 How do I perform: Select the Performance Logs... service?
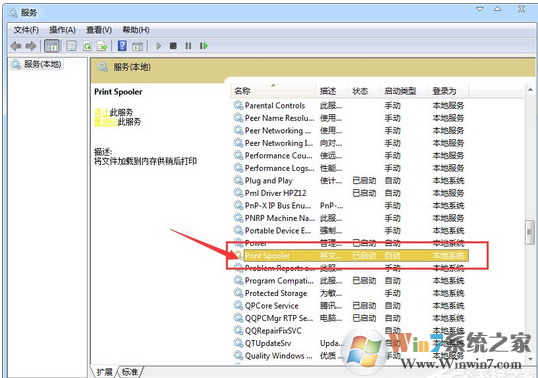[x=350, y=168]
